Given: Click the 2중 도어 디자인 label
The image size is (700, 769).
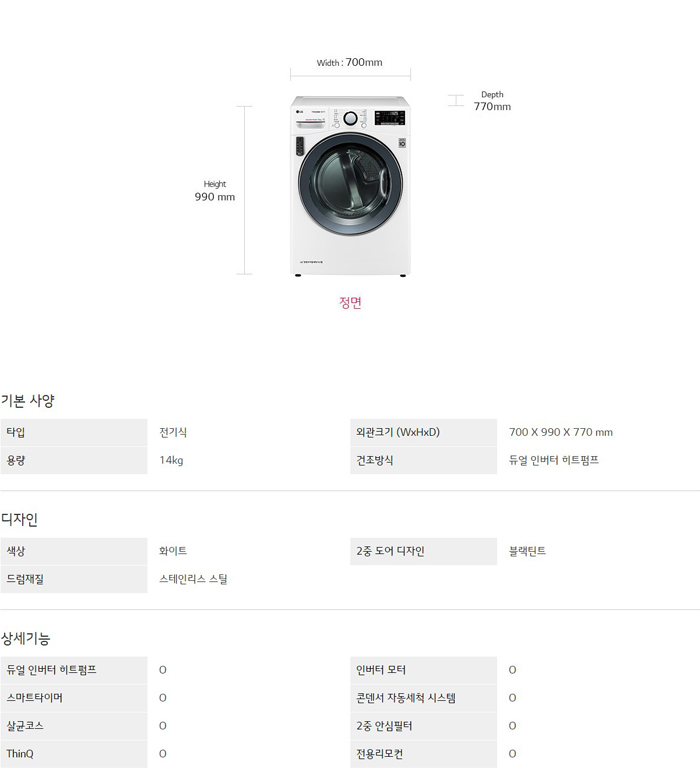Looking at the screenshot, I should point(390,551).
